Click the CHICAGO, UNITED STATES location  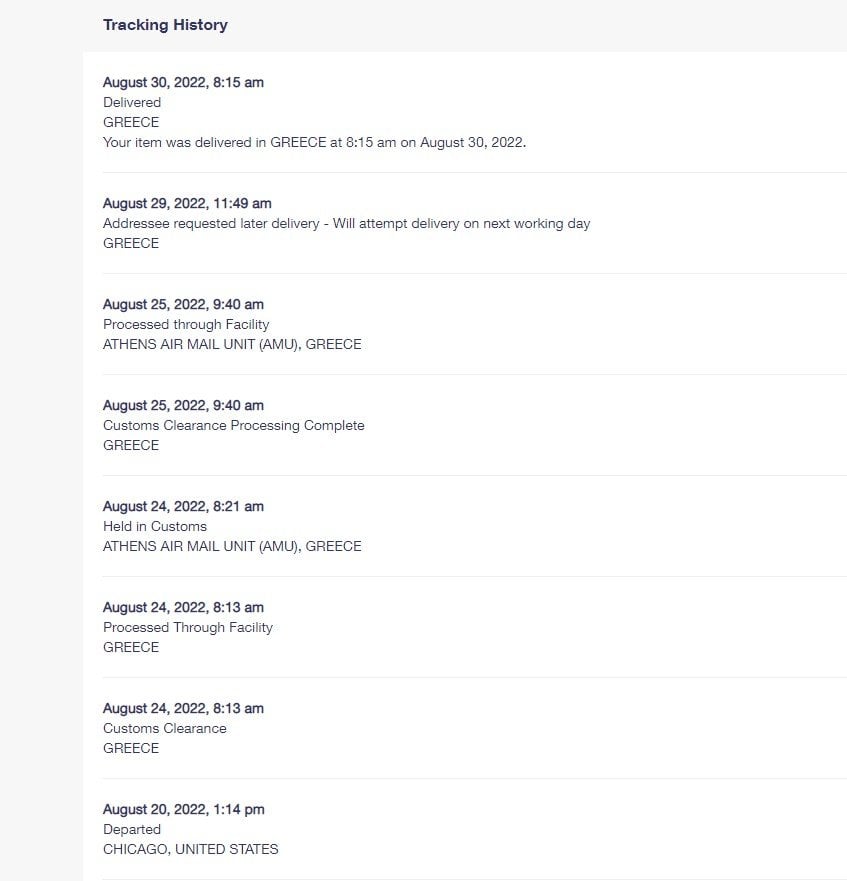(191, 850)
